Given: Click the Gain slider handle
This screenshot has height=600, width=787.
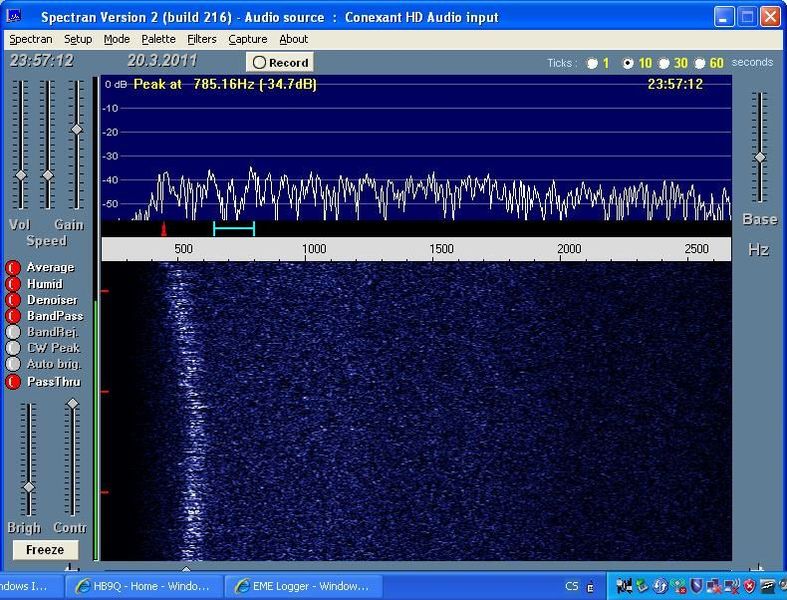Looking at the screenshot, I should (x=76, y=129).
